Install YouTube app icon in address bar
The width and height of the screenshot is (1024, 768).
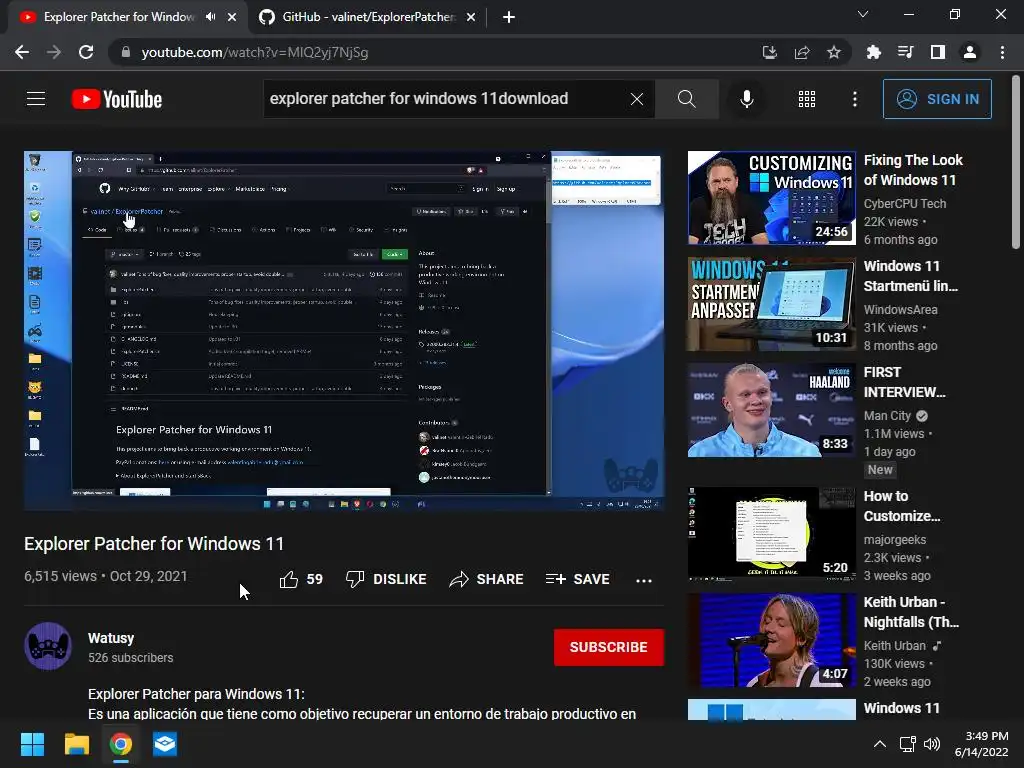pyautogui.click(x=770, y=52)
